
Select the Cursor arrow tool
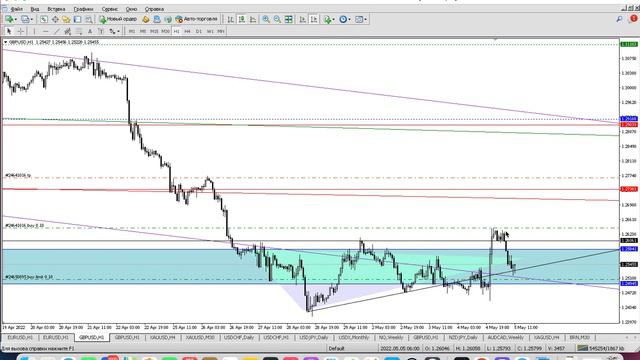[9, 31]
